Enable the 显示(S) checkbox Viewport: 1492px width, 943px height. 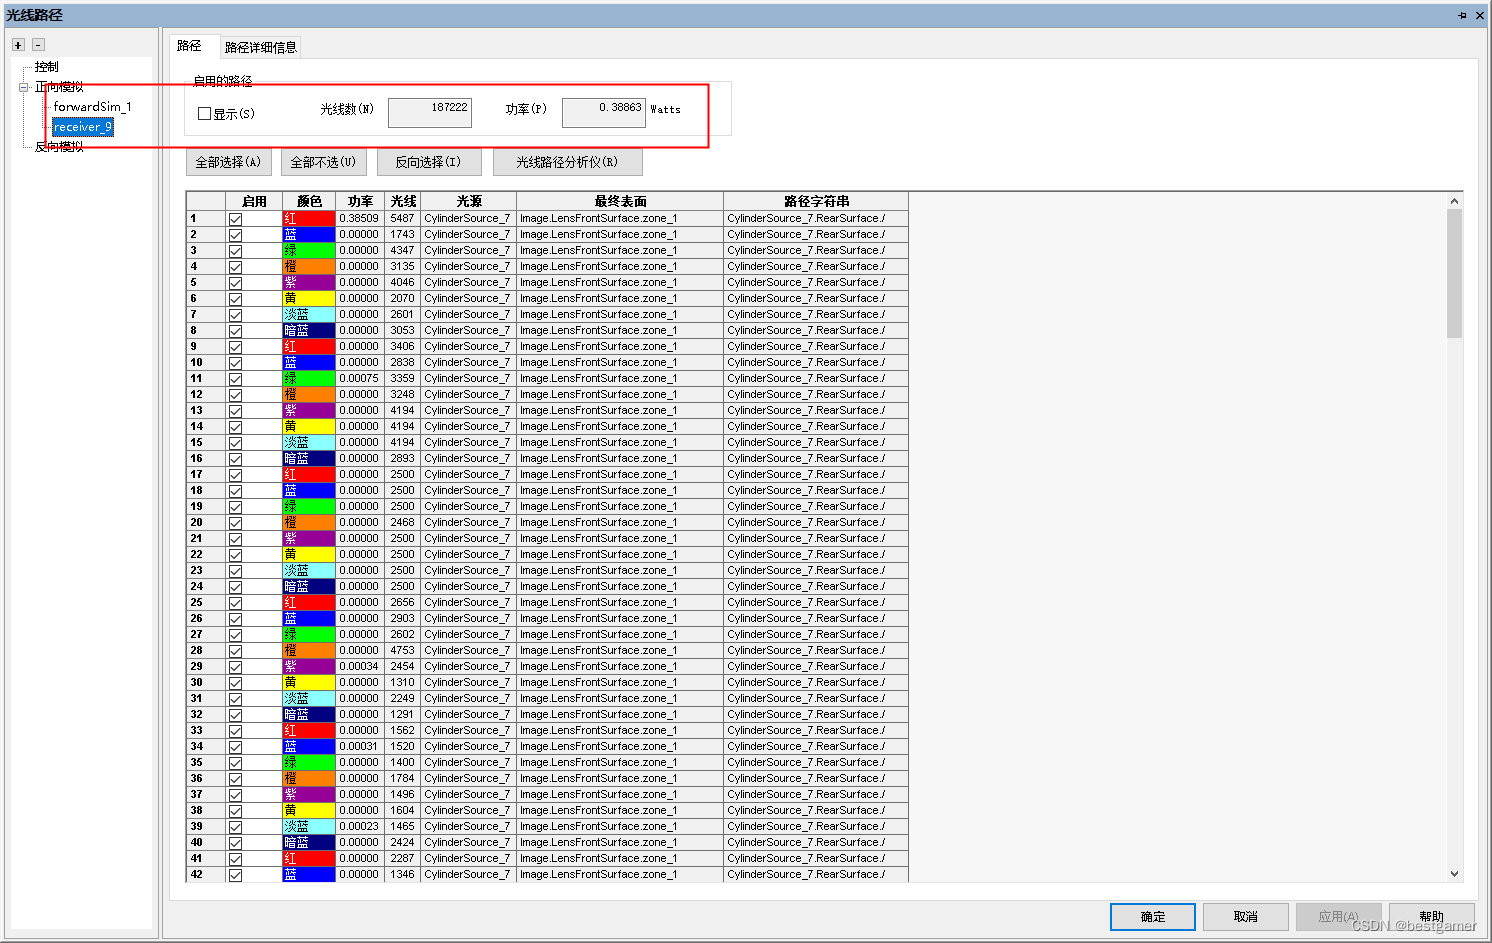[204, 113]
